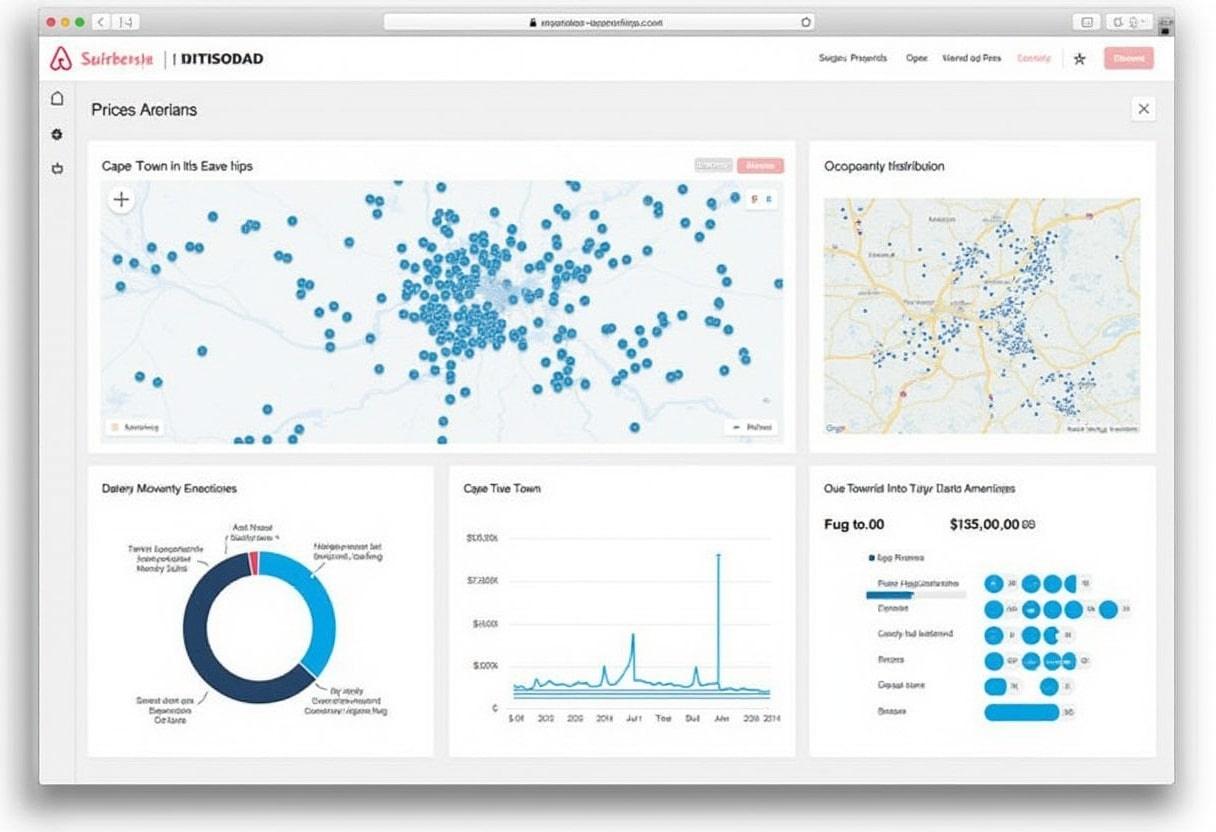The image size is (1216, 832).
Task: Click the browser back arrow
Action: (100, 21)
